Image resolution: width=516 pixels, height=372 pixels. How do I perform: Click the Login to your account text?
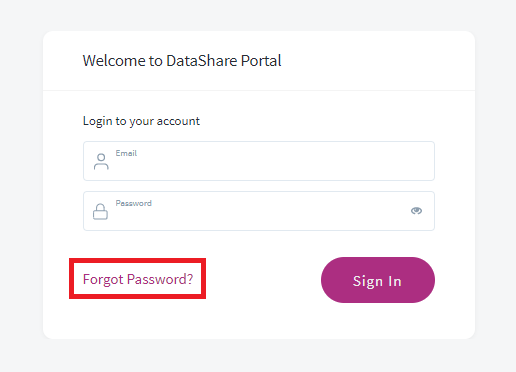(x=141, y=121)
